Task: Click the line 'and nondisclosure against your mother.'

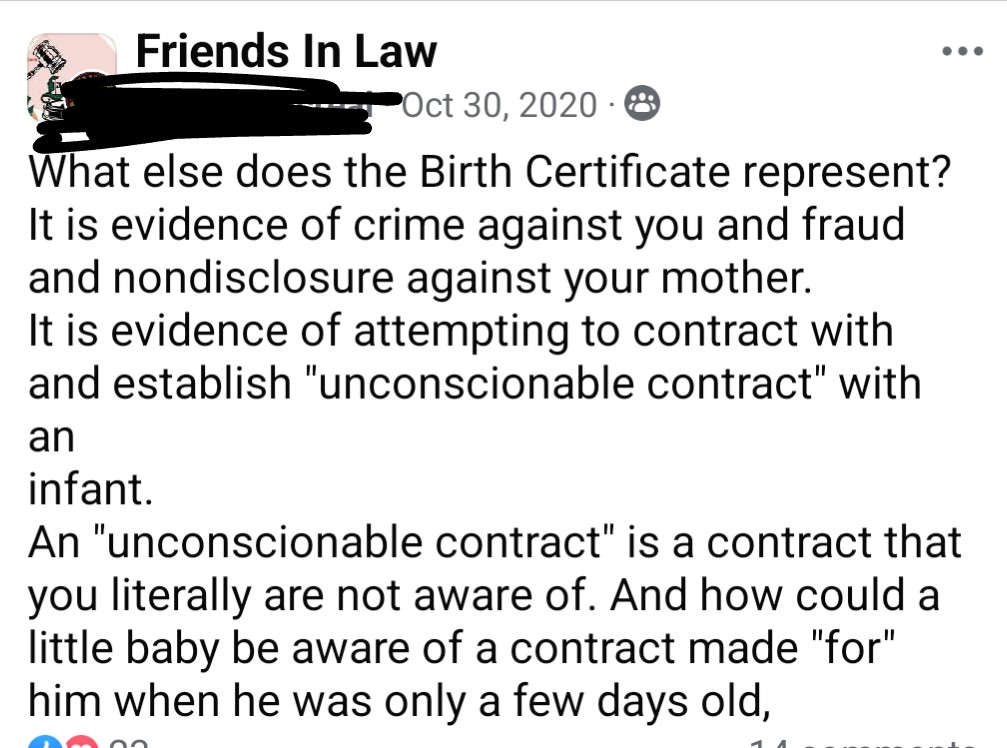Action: tap(416, 279)
